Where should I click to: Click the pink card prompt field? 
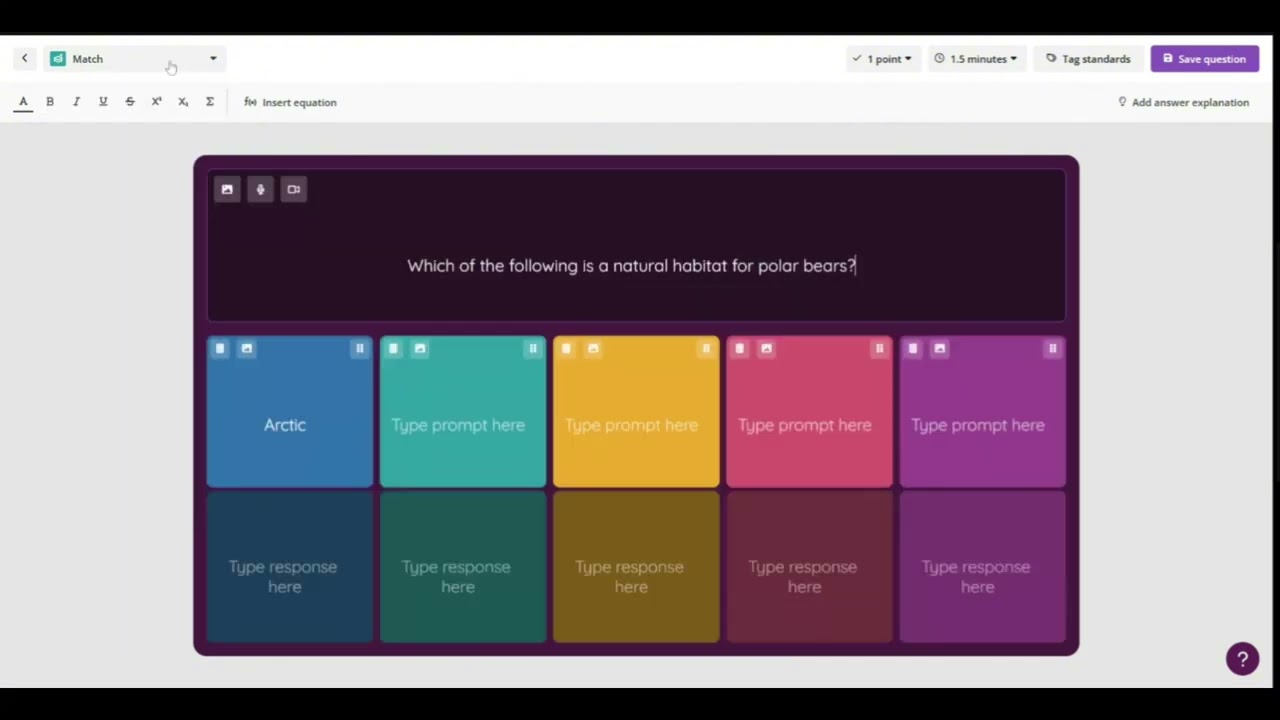(804, 425)
